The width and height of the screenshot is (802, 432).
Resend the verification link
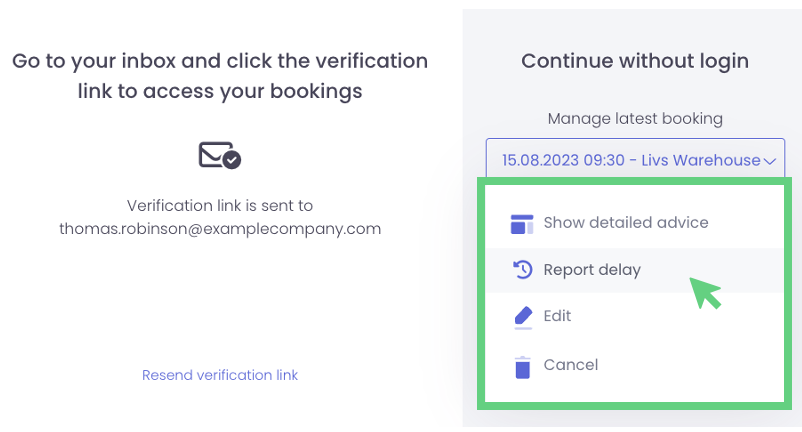[x=220, y=375]
